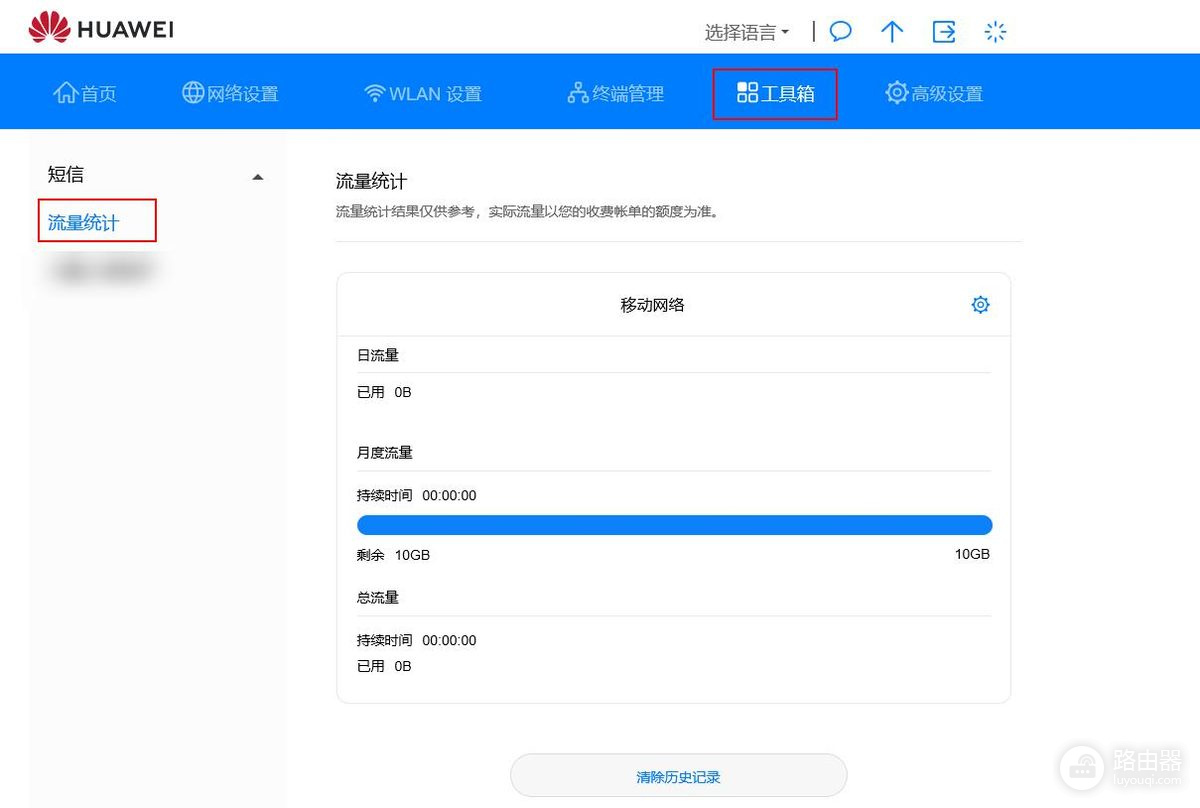Click the 工具箱 grid icon
Image resolution: width=1200 pixels, height=808 pixels.
747,93
